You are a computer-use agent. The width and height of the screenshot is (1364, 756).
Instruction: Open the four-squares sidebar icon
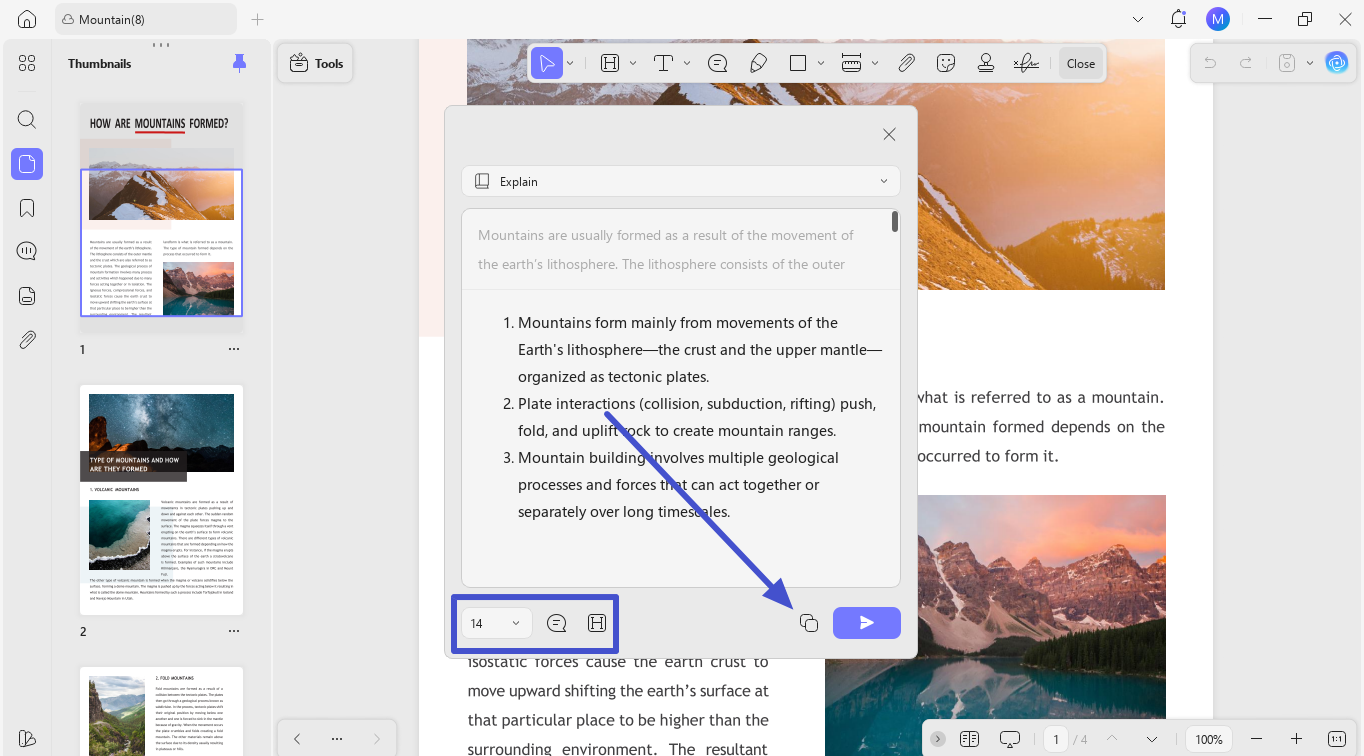pos(27,63)
